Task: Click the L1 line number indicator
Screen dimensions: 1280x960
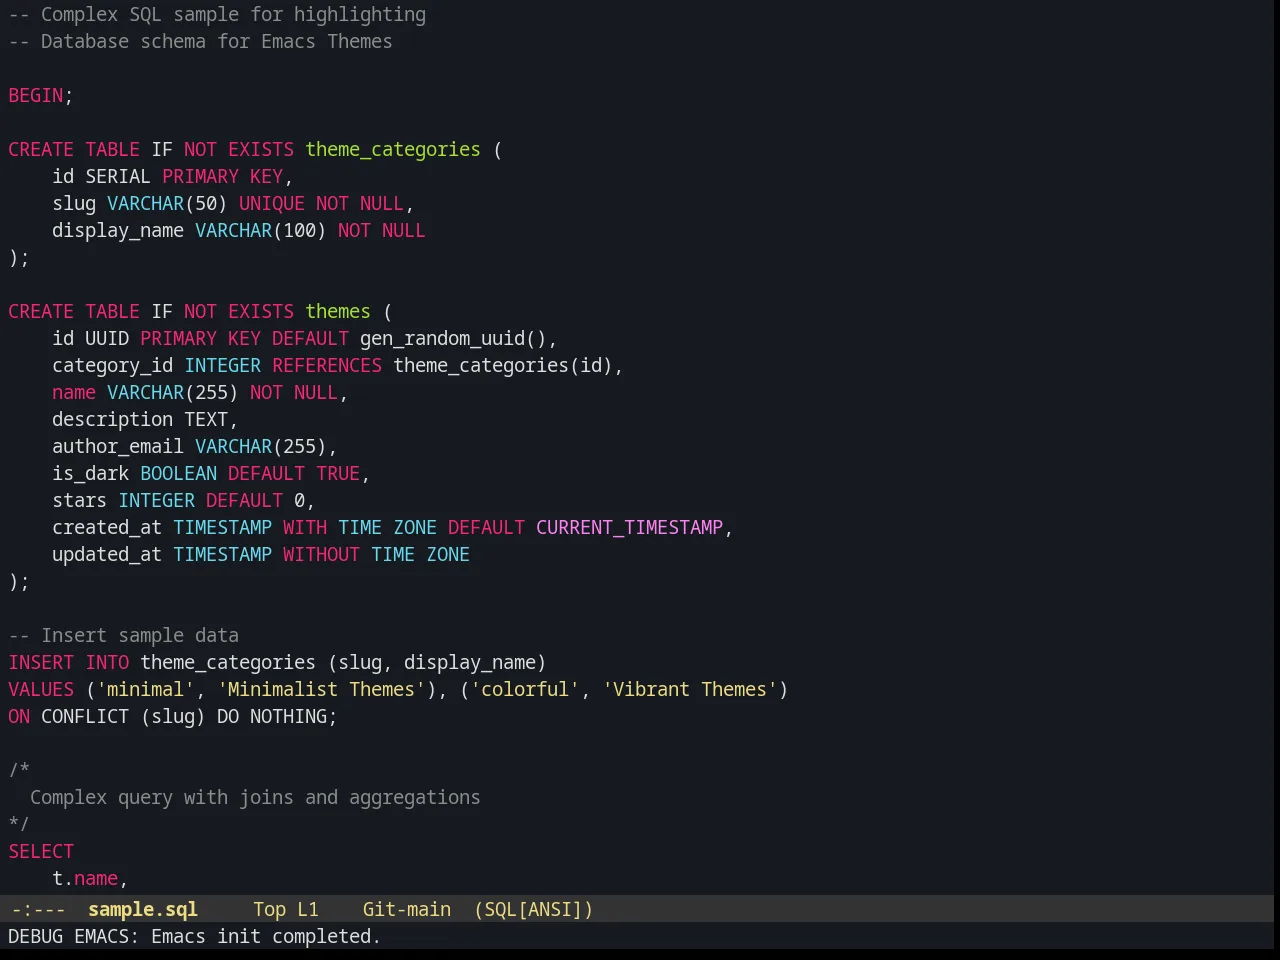Action: pyautogui.click(x=308, y=909)
